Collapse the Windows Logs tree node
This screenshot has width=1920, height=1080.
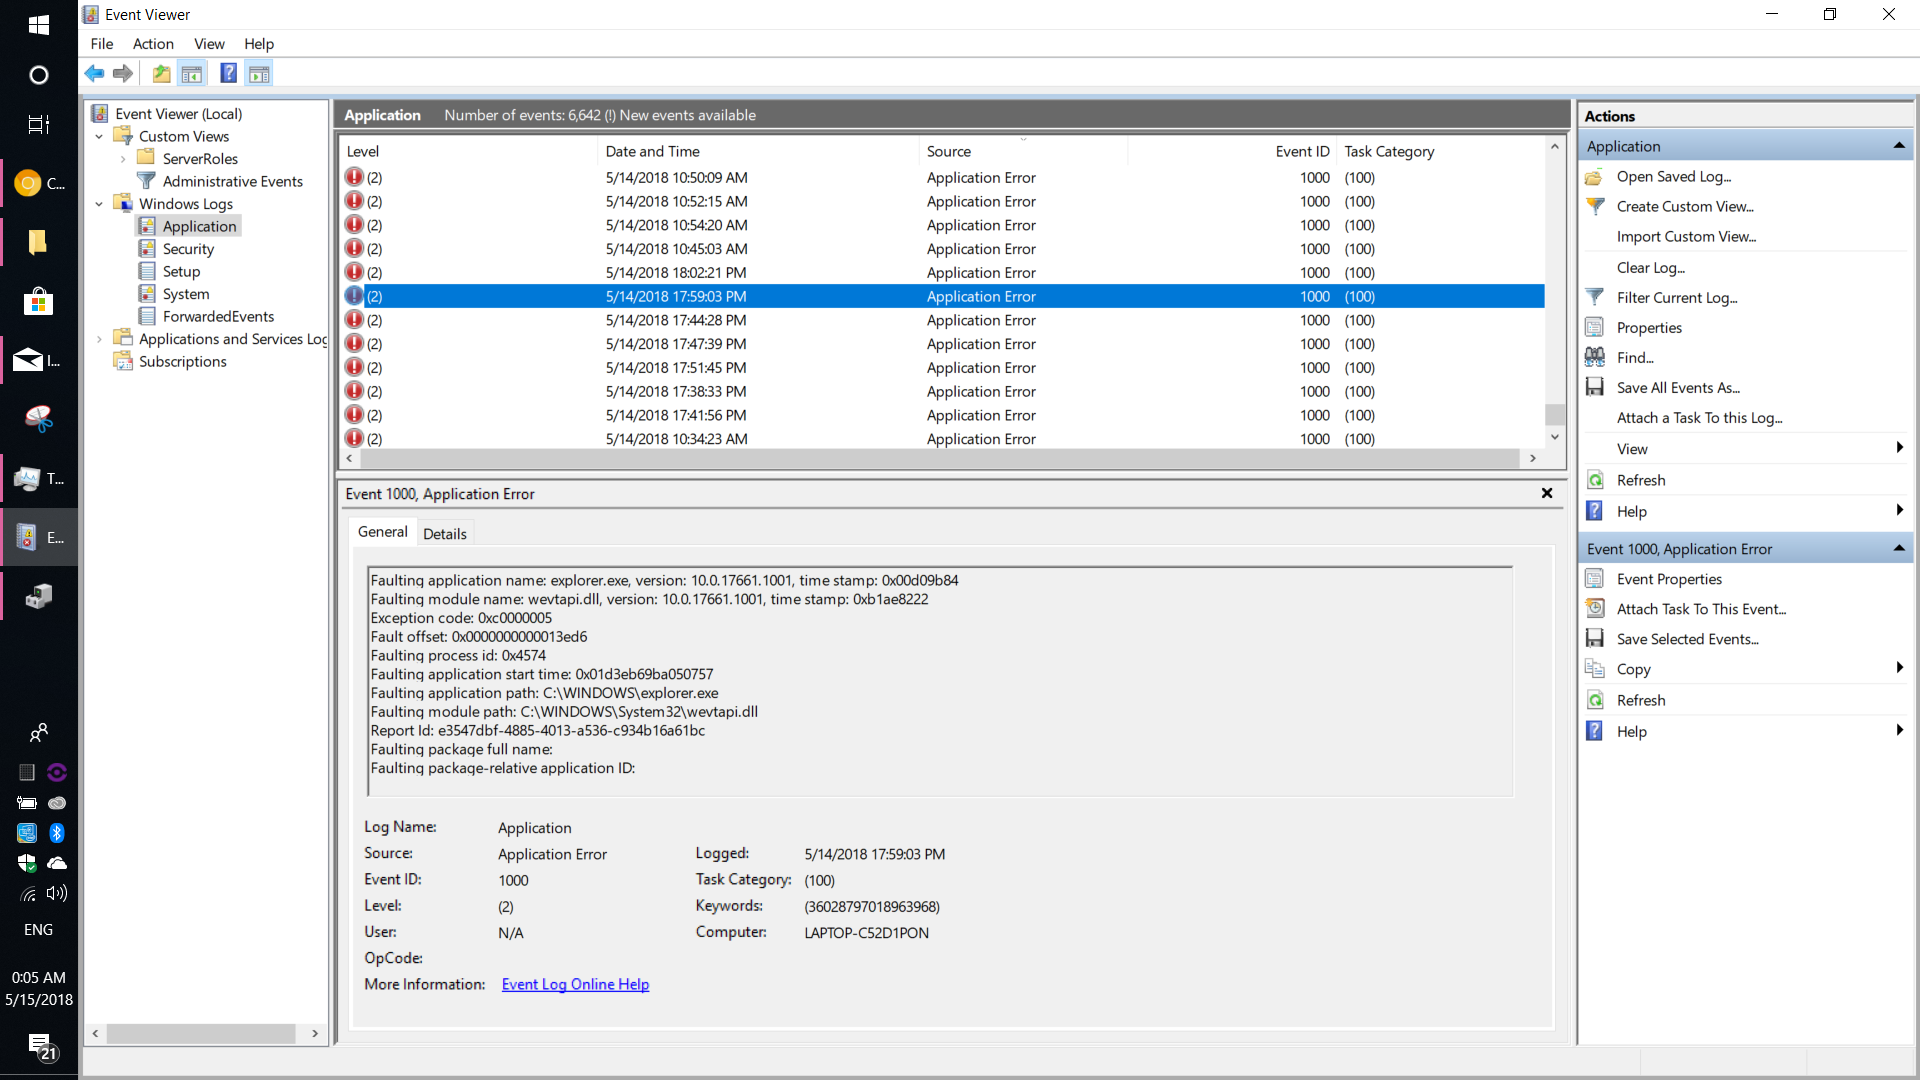coord(99,204)
